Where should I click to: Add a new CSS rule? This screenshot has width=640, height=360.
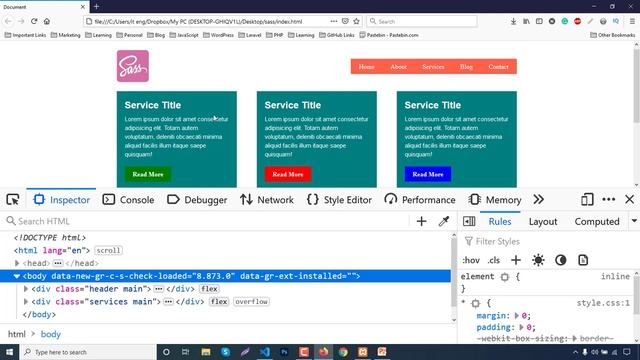[516, 260]
